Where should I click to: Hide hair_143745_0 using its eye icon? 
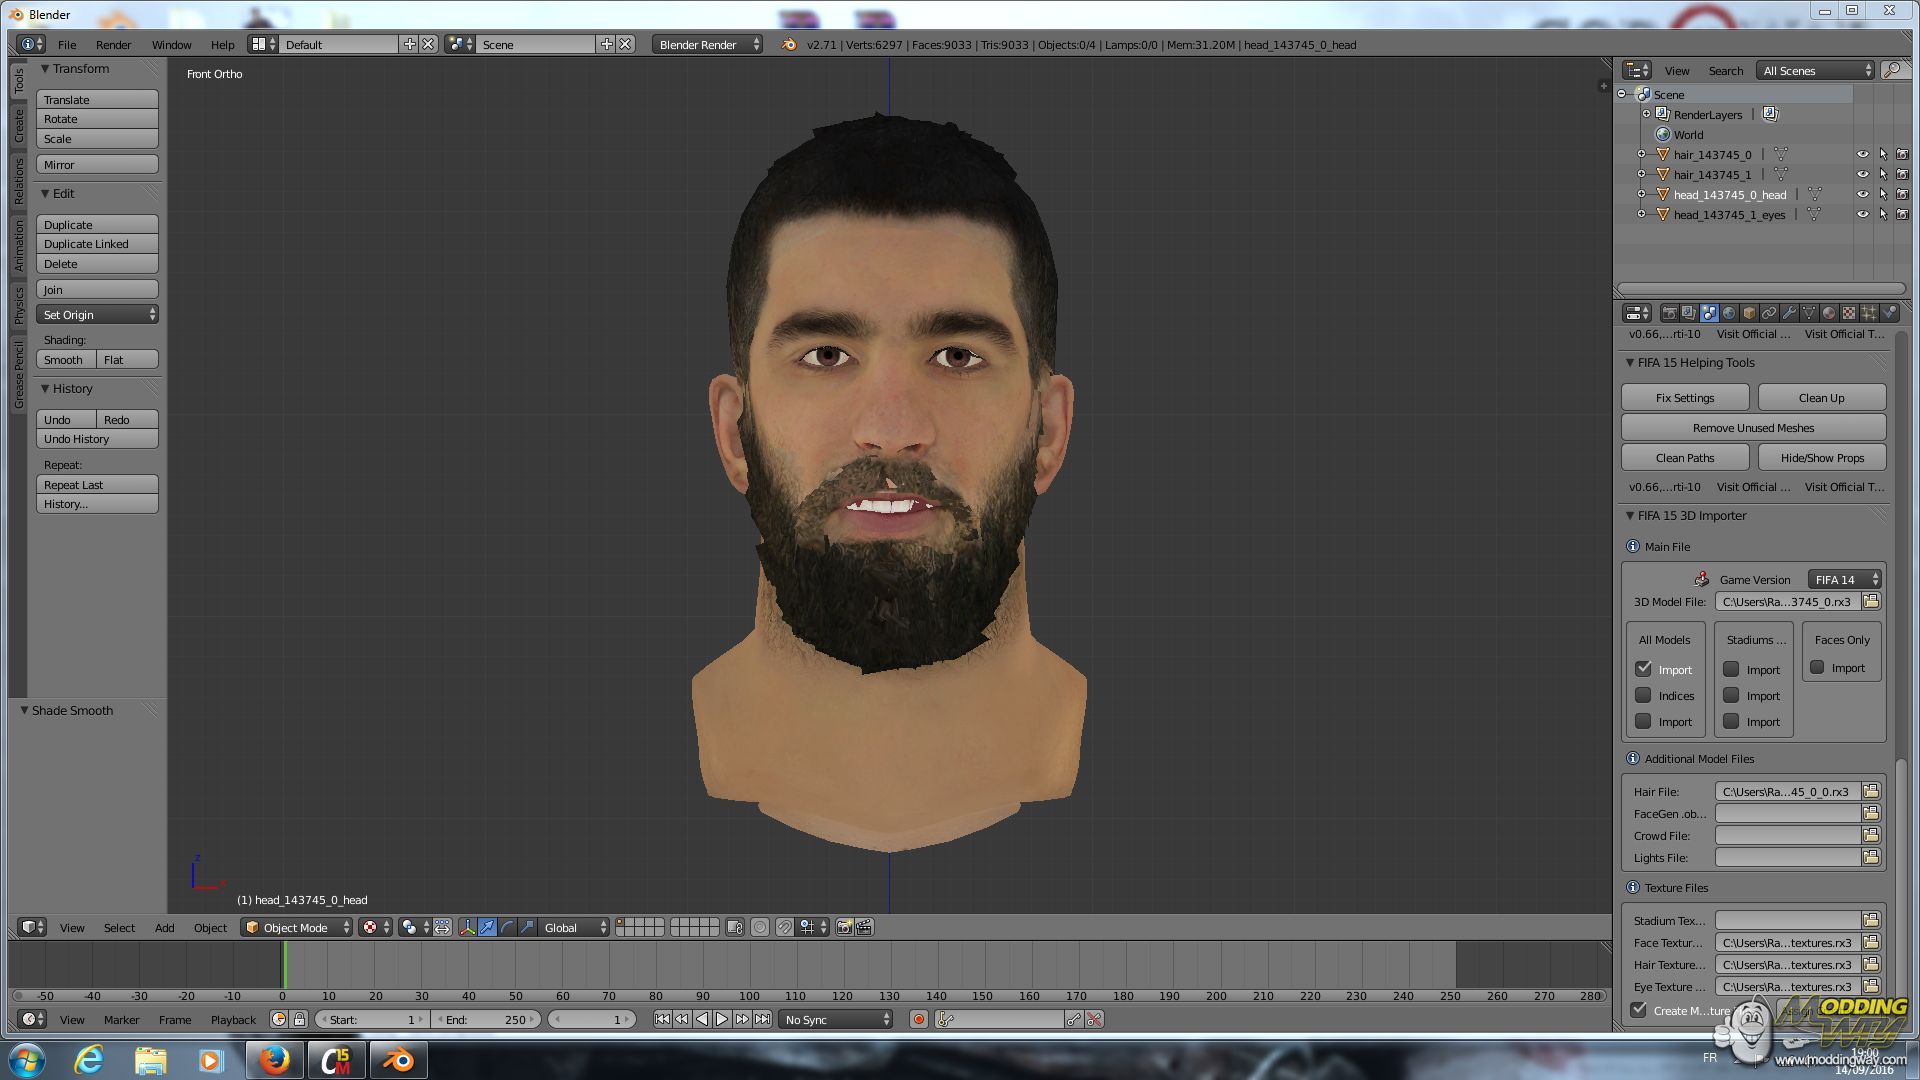(1862, 155)
